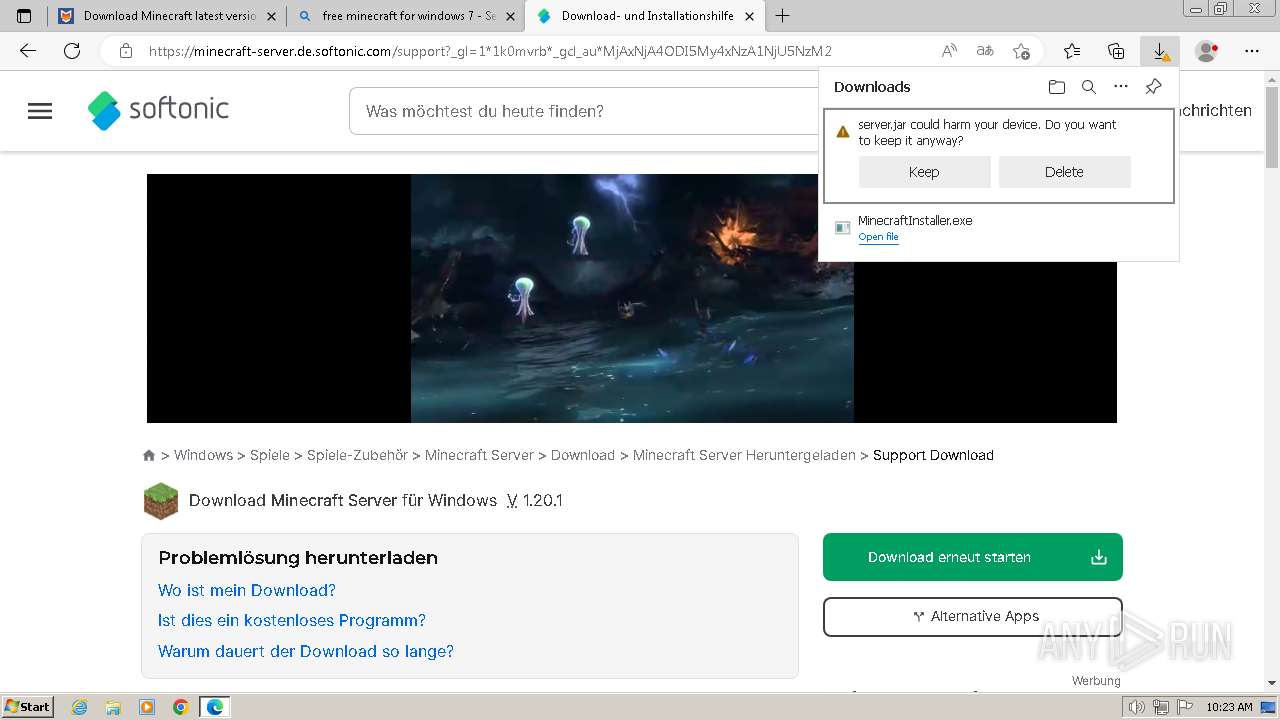Go to Spiele-Zubehör breadcrumb link
The width and height of the screenshot is (1280, 720).
pos(357,455)
